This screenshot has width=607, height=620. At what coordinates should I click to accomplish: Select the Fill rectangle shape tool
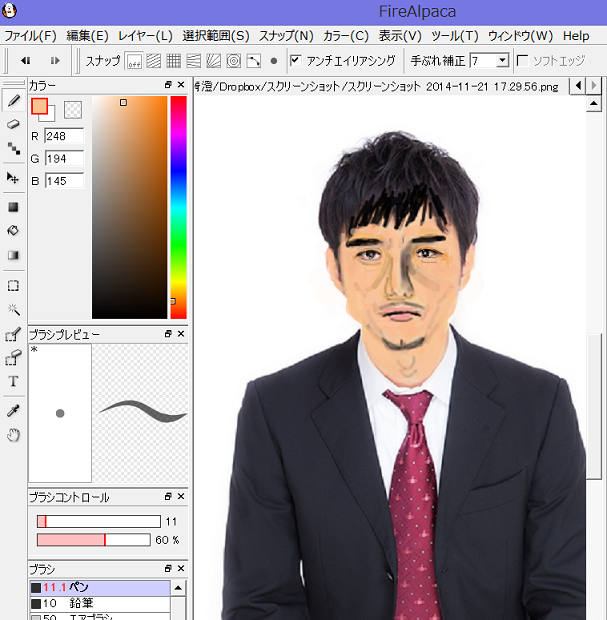[13, 207]
